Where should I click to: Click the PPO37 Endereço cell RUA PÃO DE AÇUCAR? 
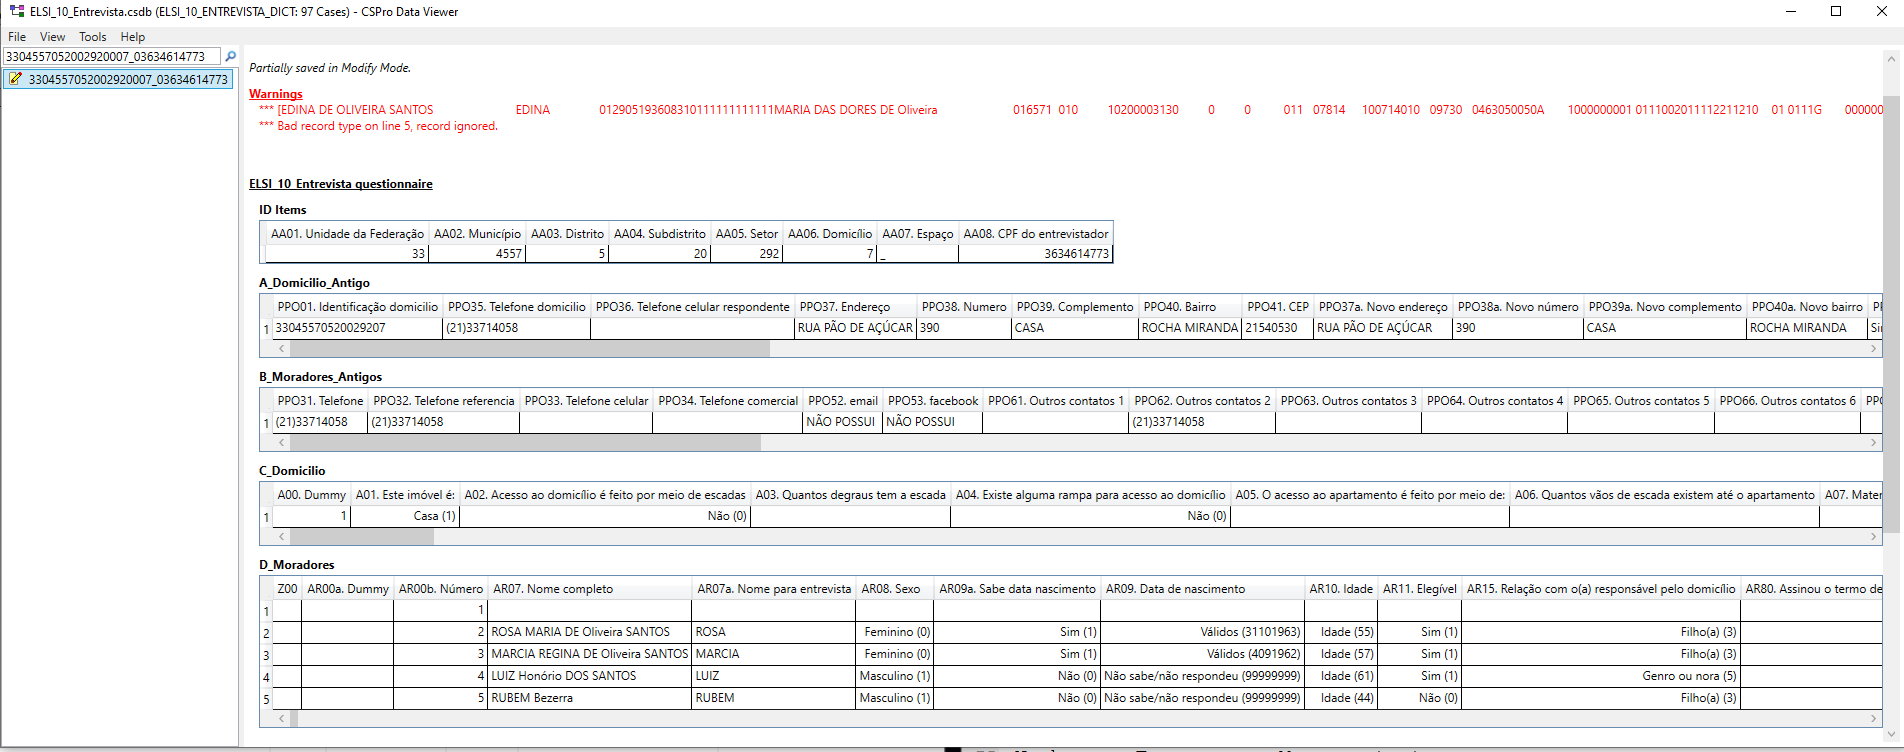[855, 328]
